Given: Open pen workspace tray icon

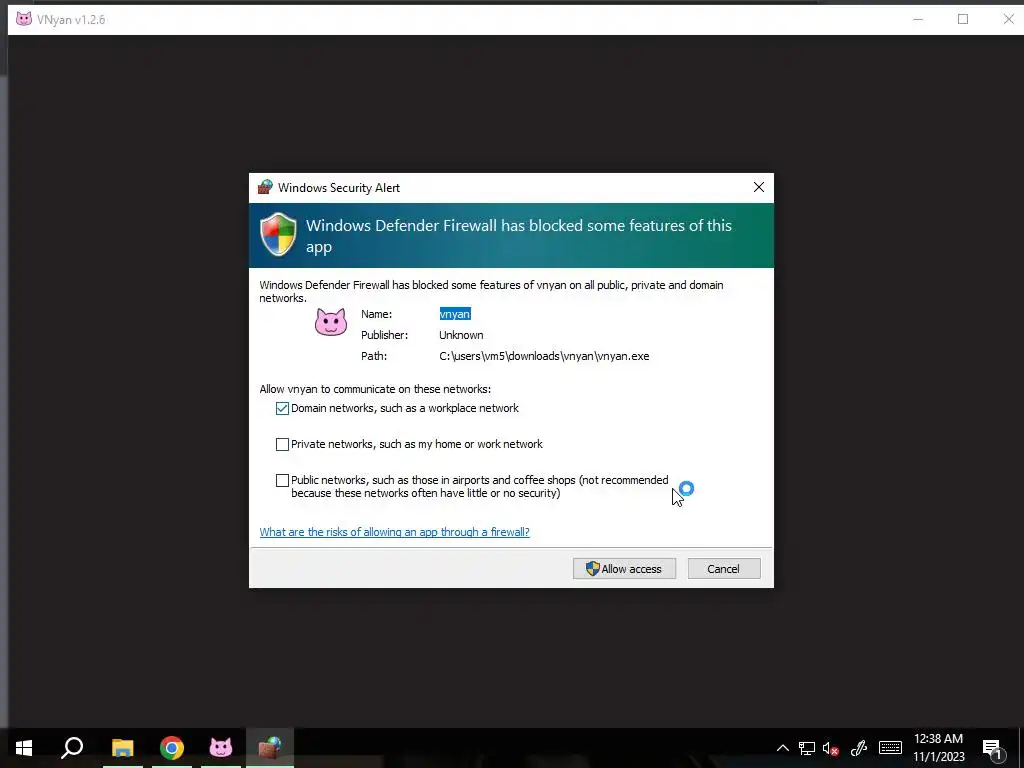Looking at the screenshot, I should [x=859, y=748].
